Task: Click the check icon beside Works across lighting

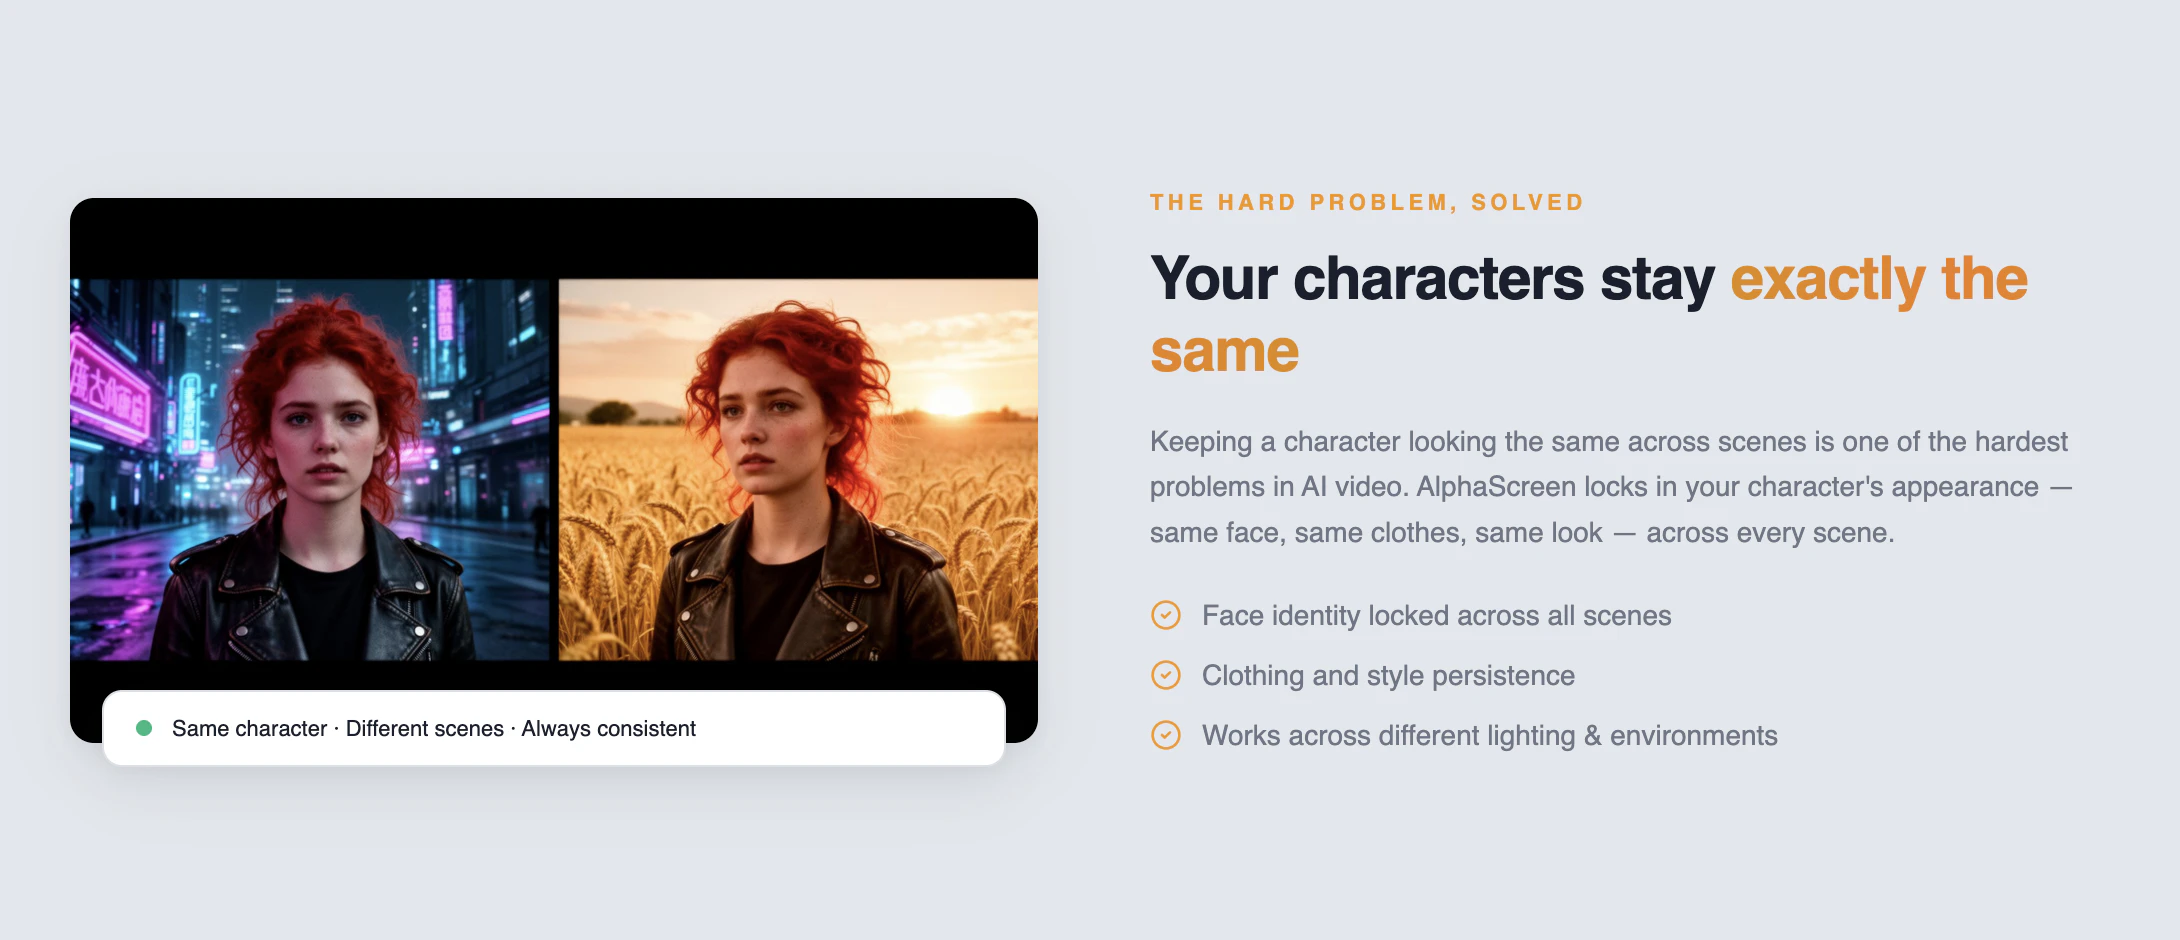Action: [x=1166, y=735]
